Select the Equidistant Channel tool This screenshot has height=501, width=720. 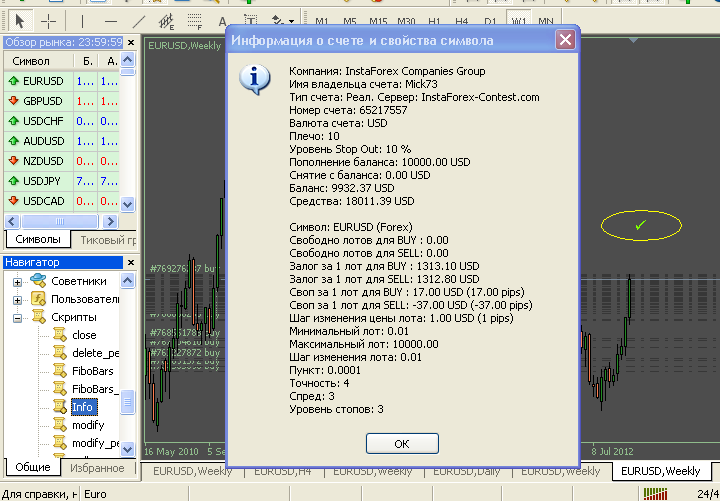click(x=166, y=21)
